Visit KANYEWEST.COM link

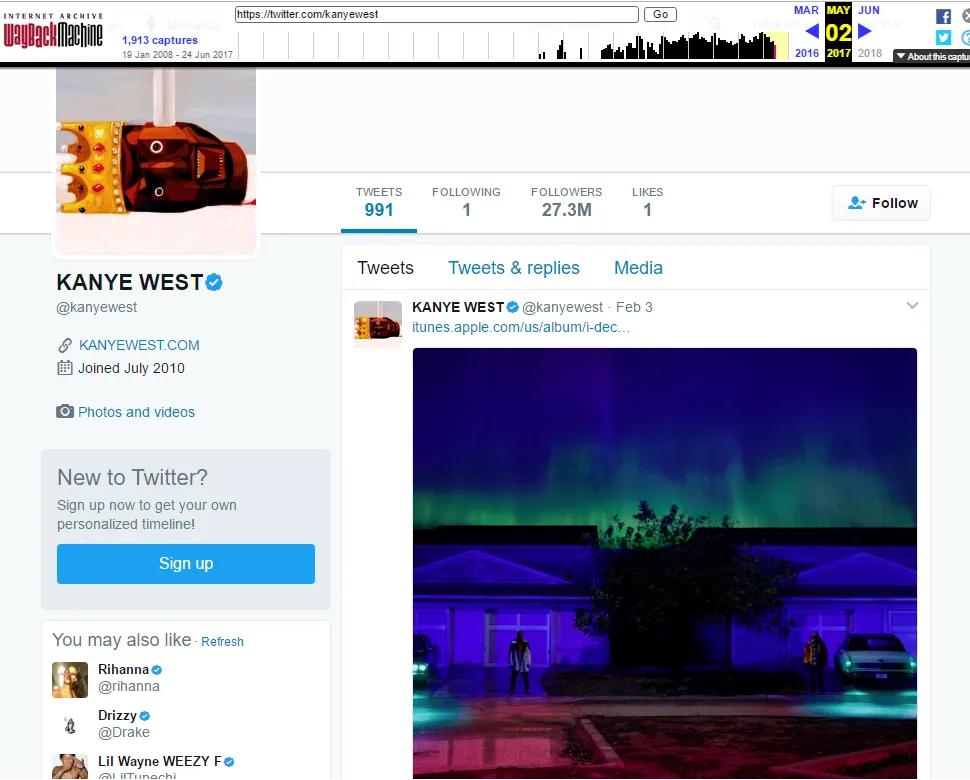click(139, 345)
